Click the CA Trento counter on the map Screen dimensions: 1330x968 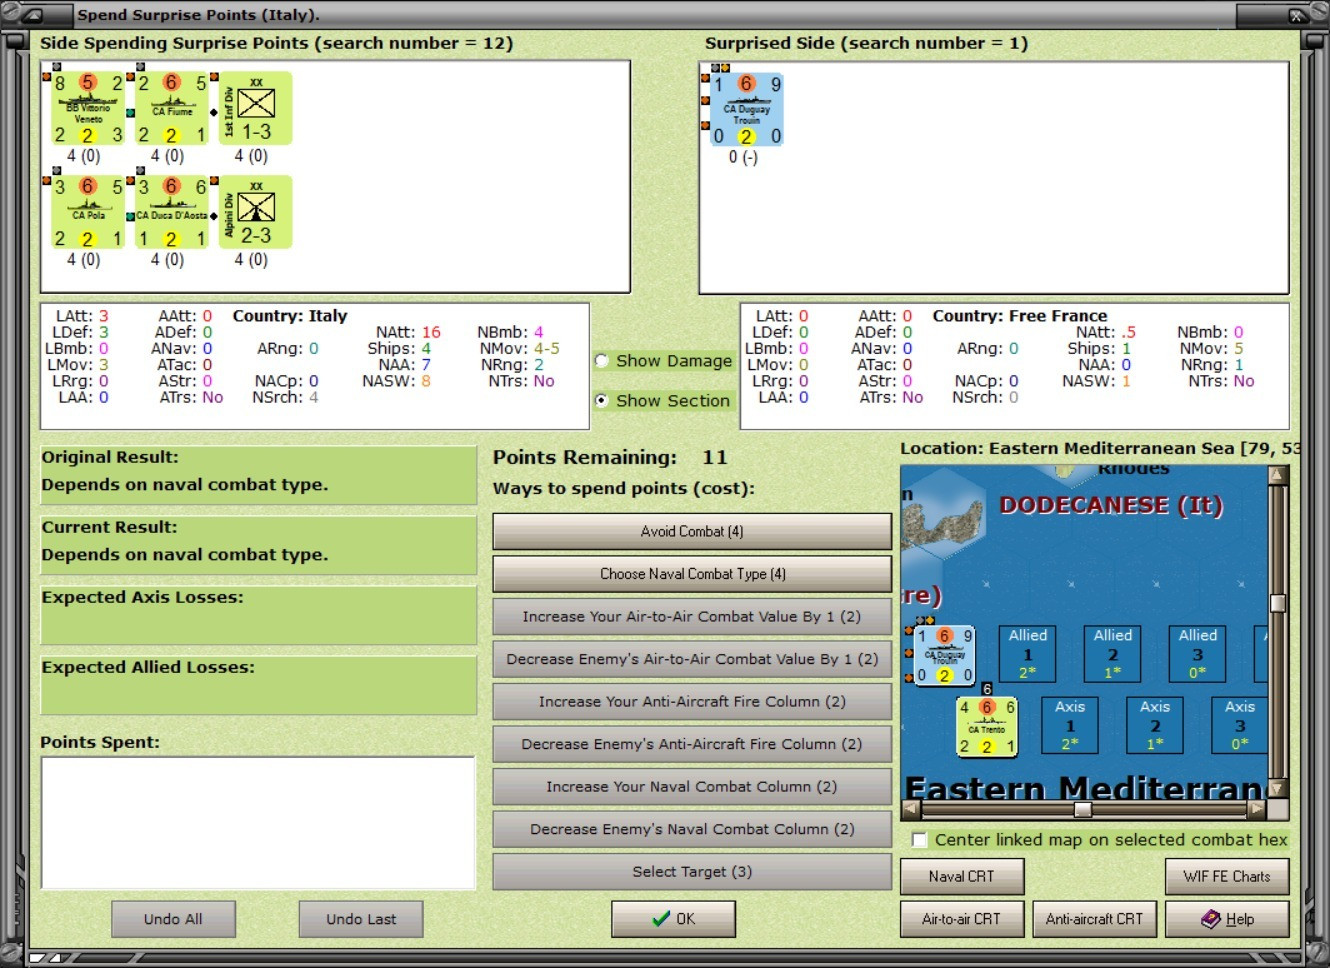[987, 726]
